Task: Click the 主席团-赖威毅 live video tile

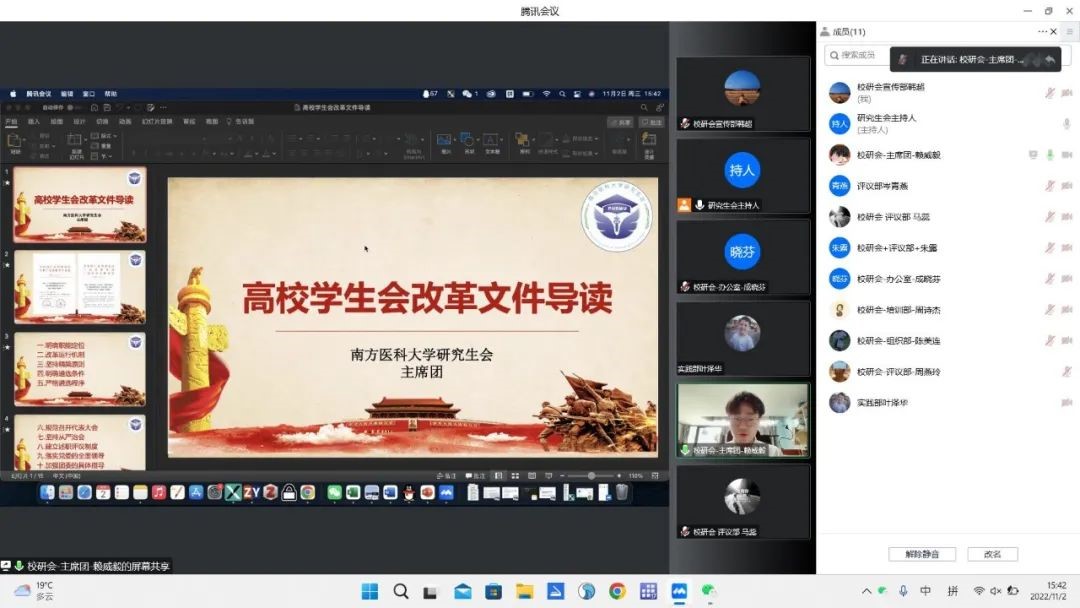Action: coord(742,420)
